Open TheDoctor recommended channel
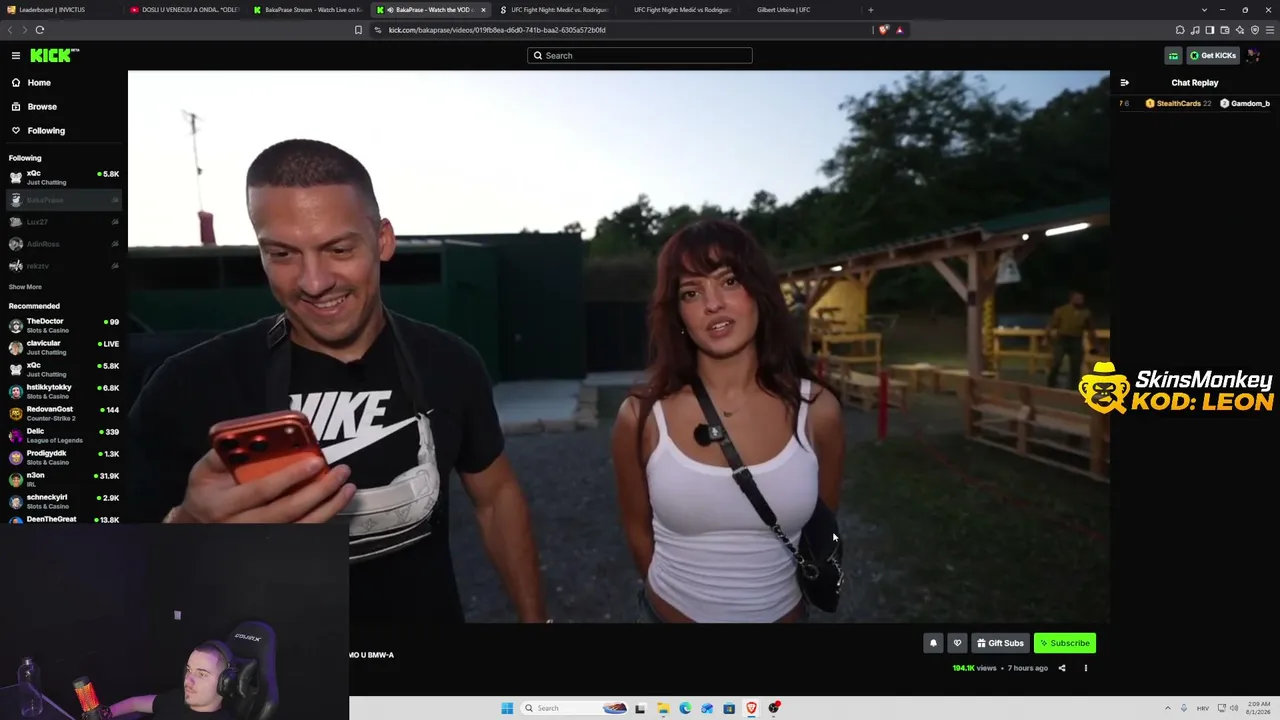 (x=62, y=326)
